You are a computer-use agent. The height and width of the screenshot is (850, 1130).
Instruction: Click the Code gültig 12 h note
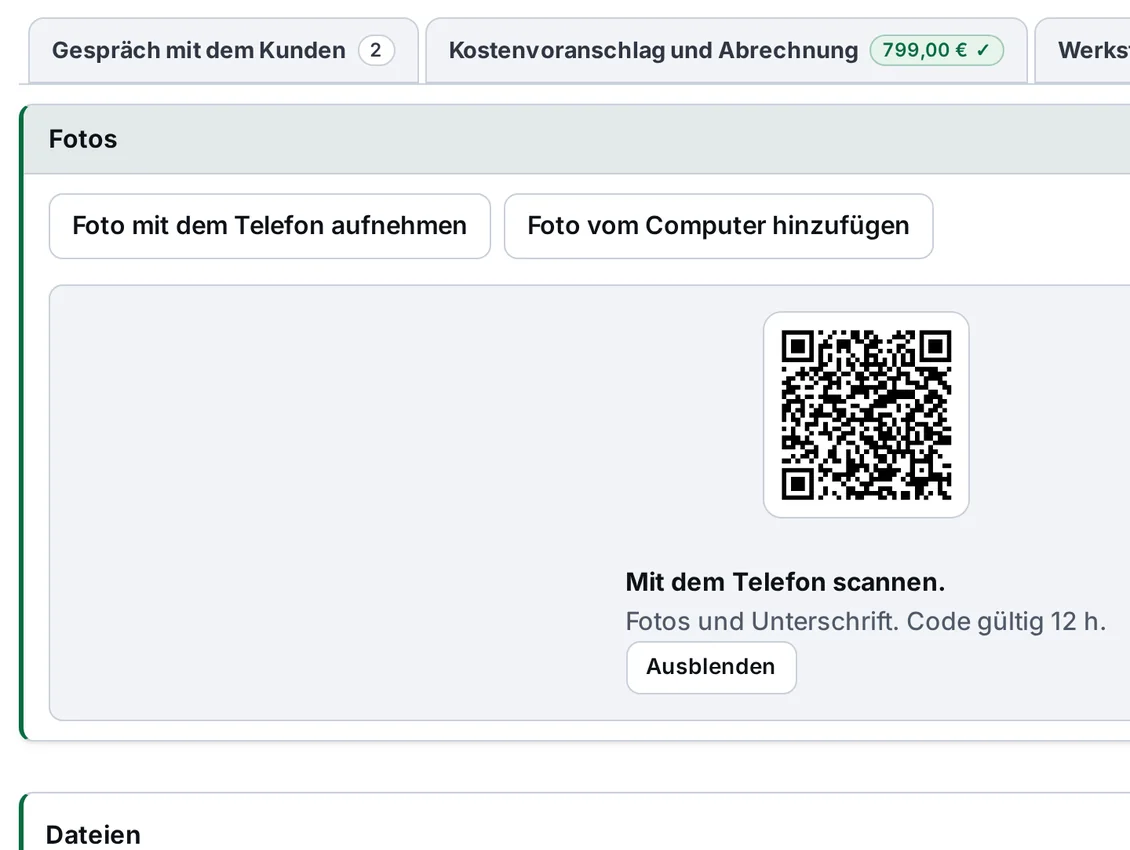tap(1005, 621)
